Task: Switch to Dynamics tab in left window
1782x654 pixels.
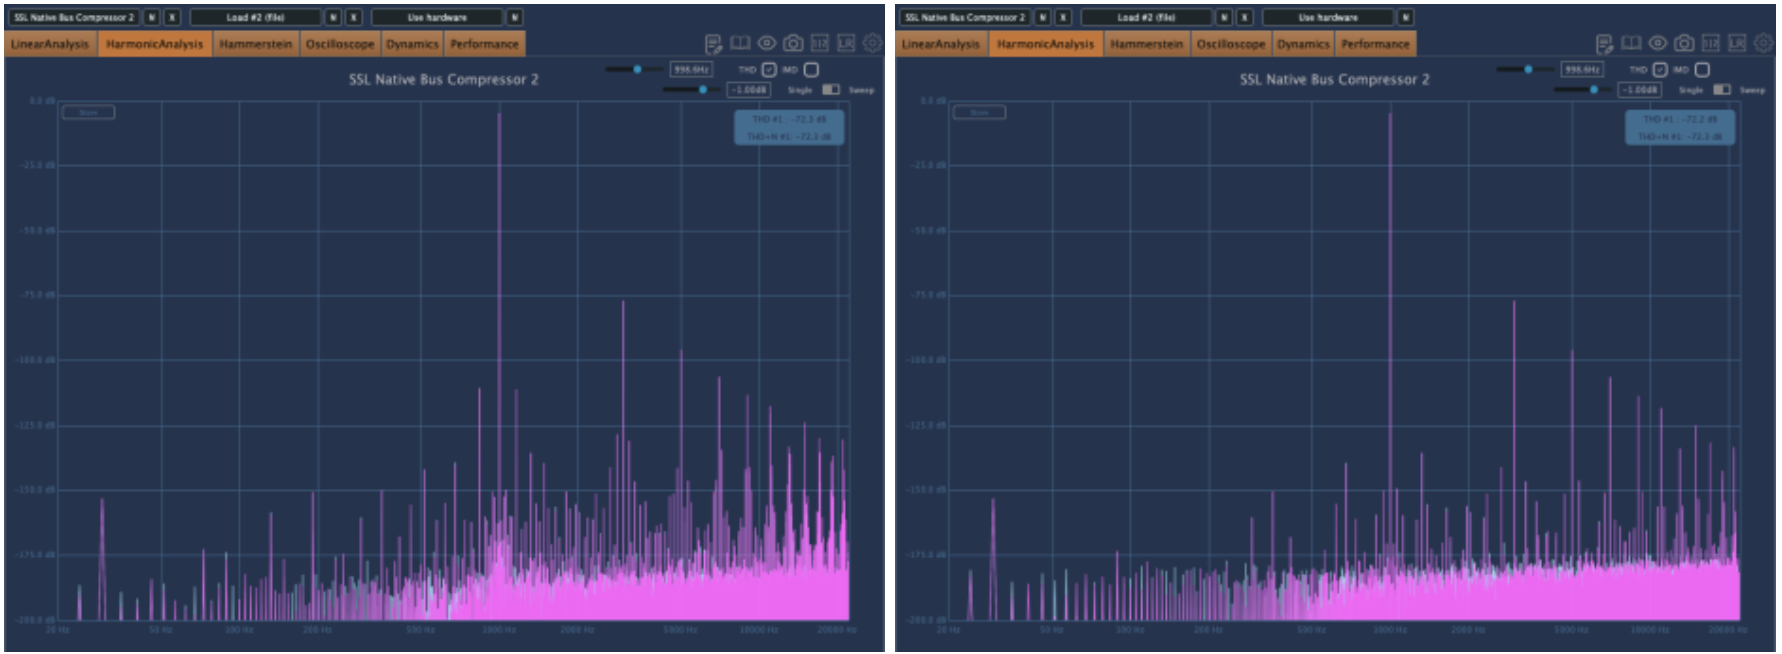Action: point(412,44)
